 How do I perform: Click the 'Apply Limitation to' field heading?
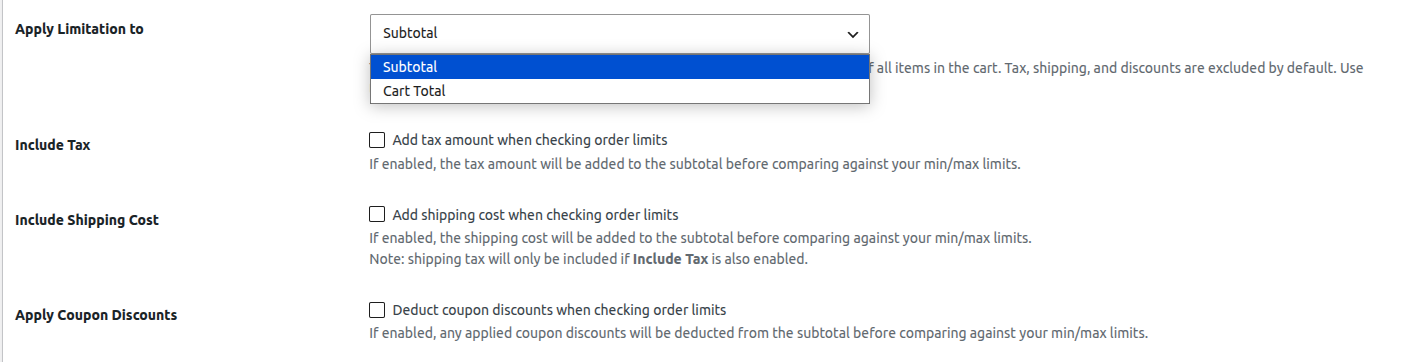[79, 29]
